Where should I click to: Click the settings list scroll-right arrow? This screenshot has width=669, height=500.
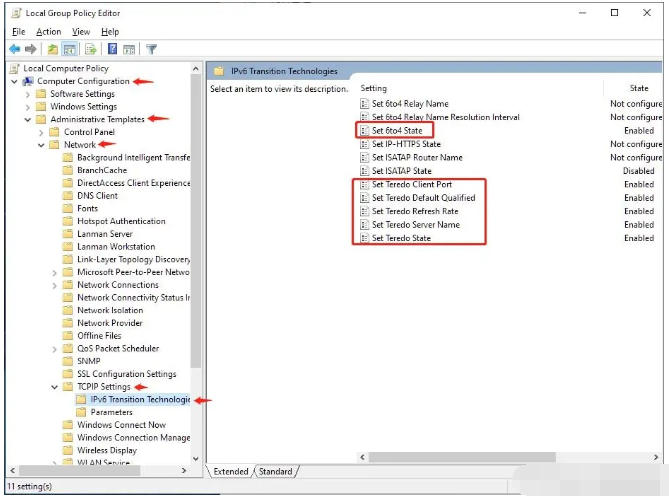pos(656,457)
